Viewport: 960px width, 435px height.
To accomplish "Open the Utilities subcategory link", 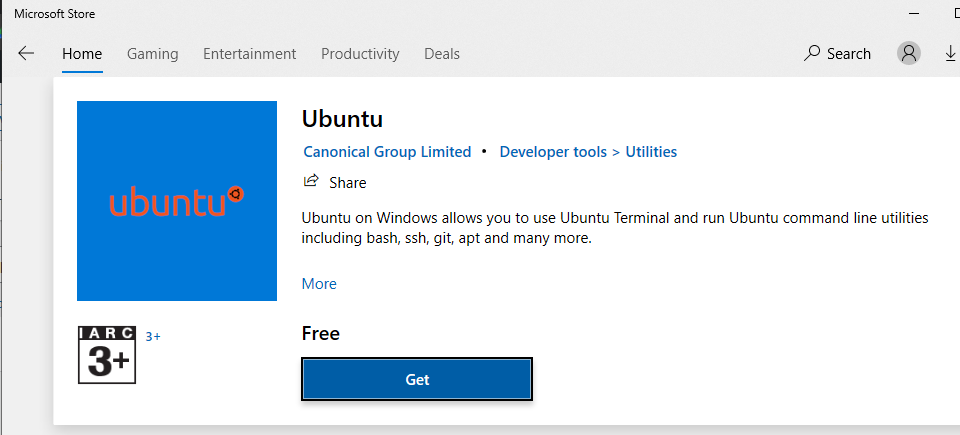I will pyautogui.click(x=651, y=152).
